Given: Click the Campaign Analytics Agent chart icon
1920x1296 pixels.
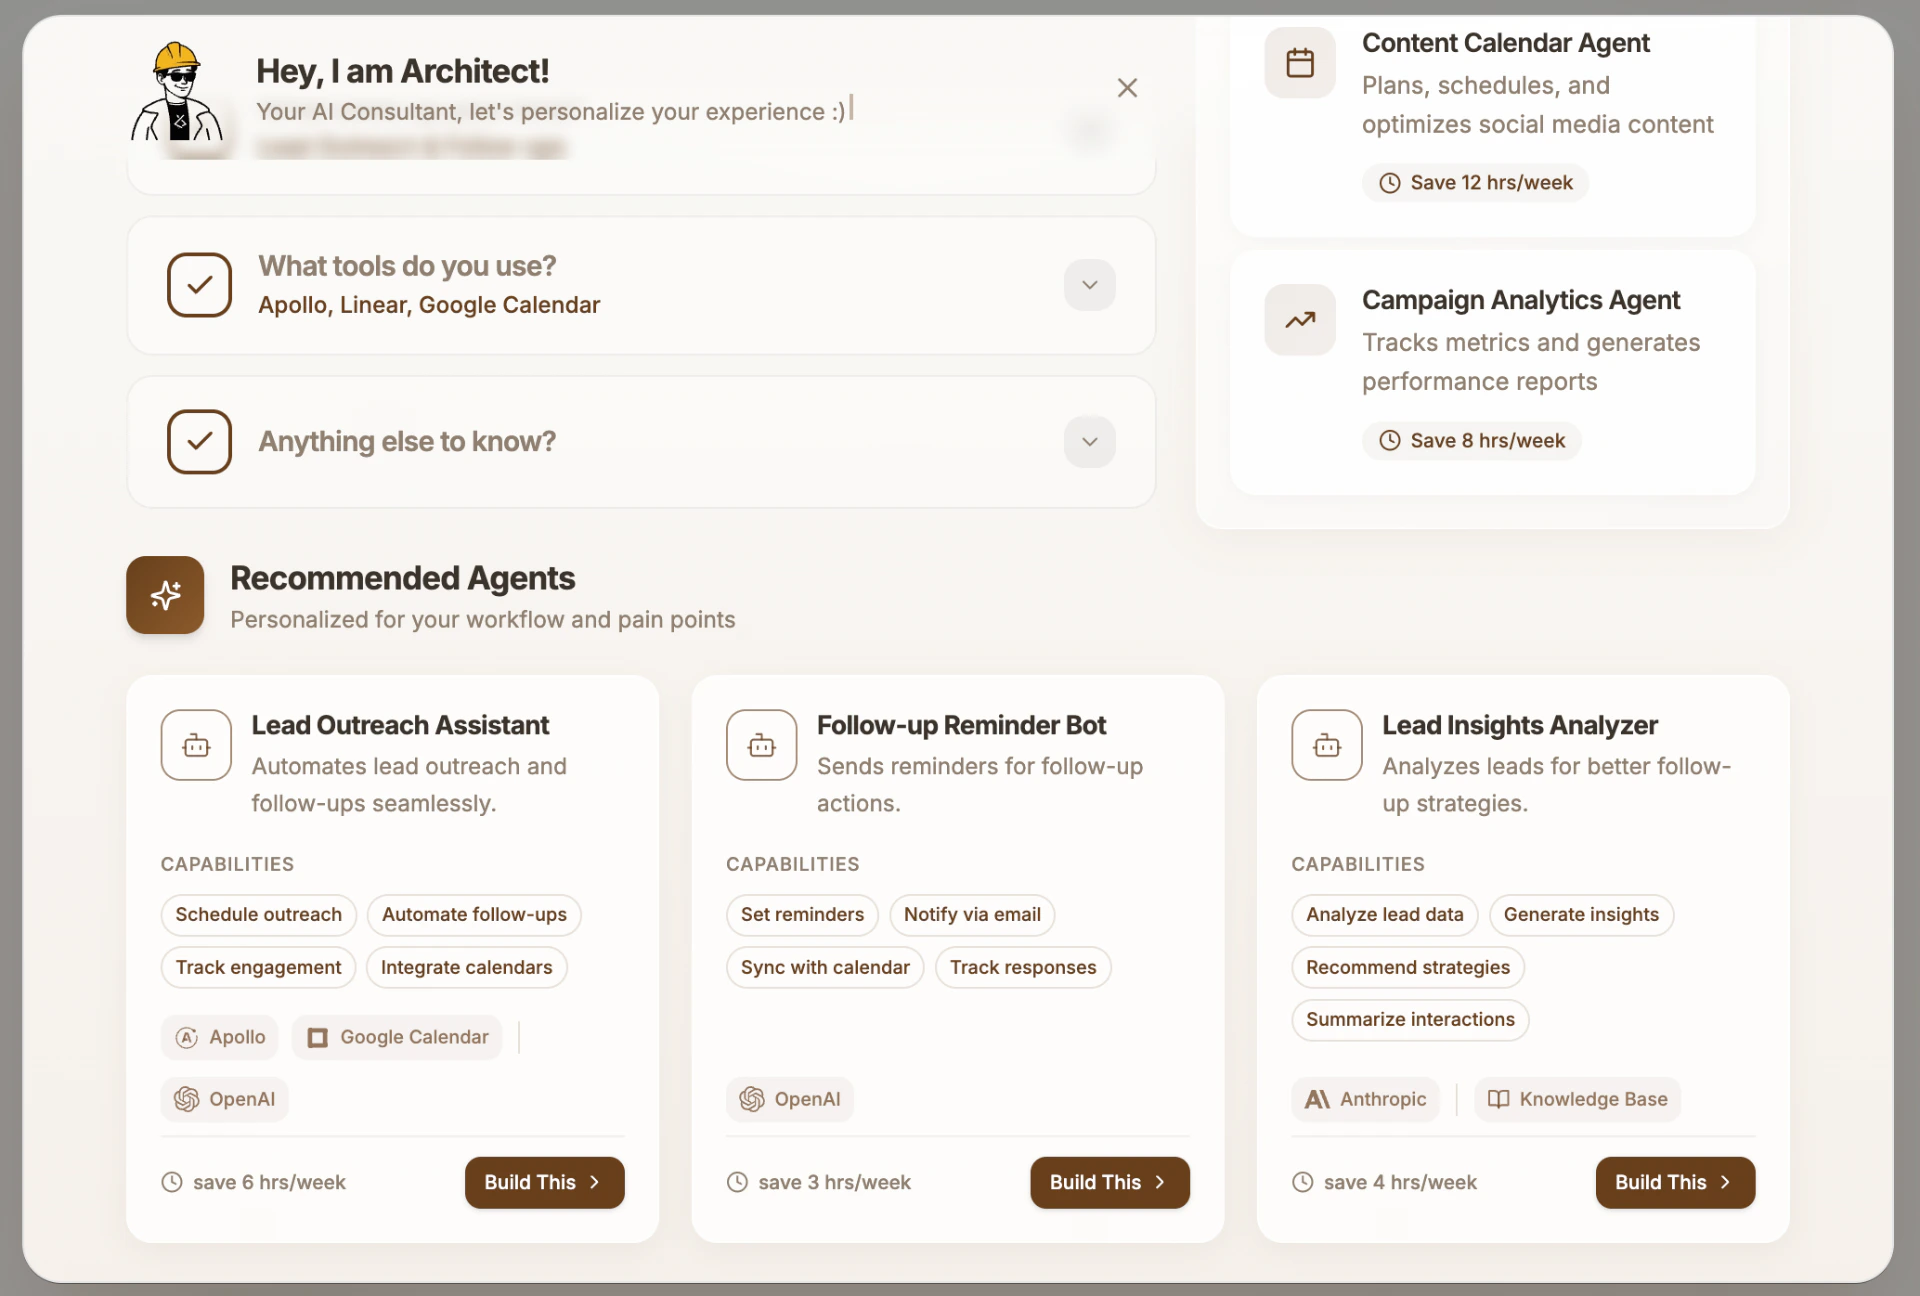Looking at the screenshot, I should tap(1299, 320).
